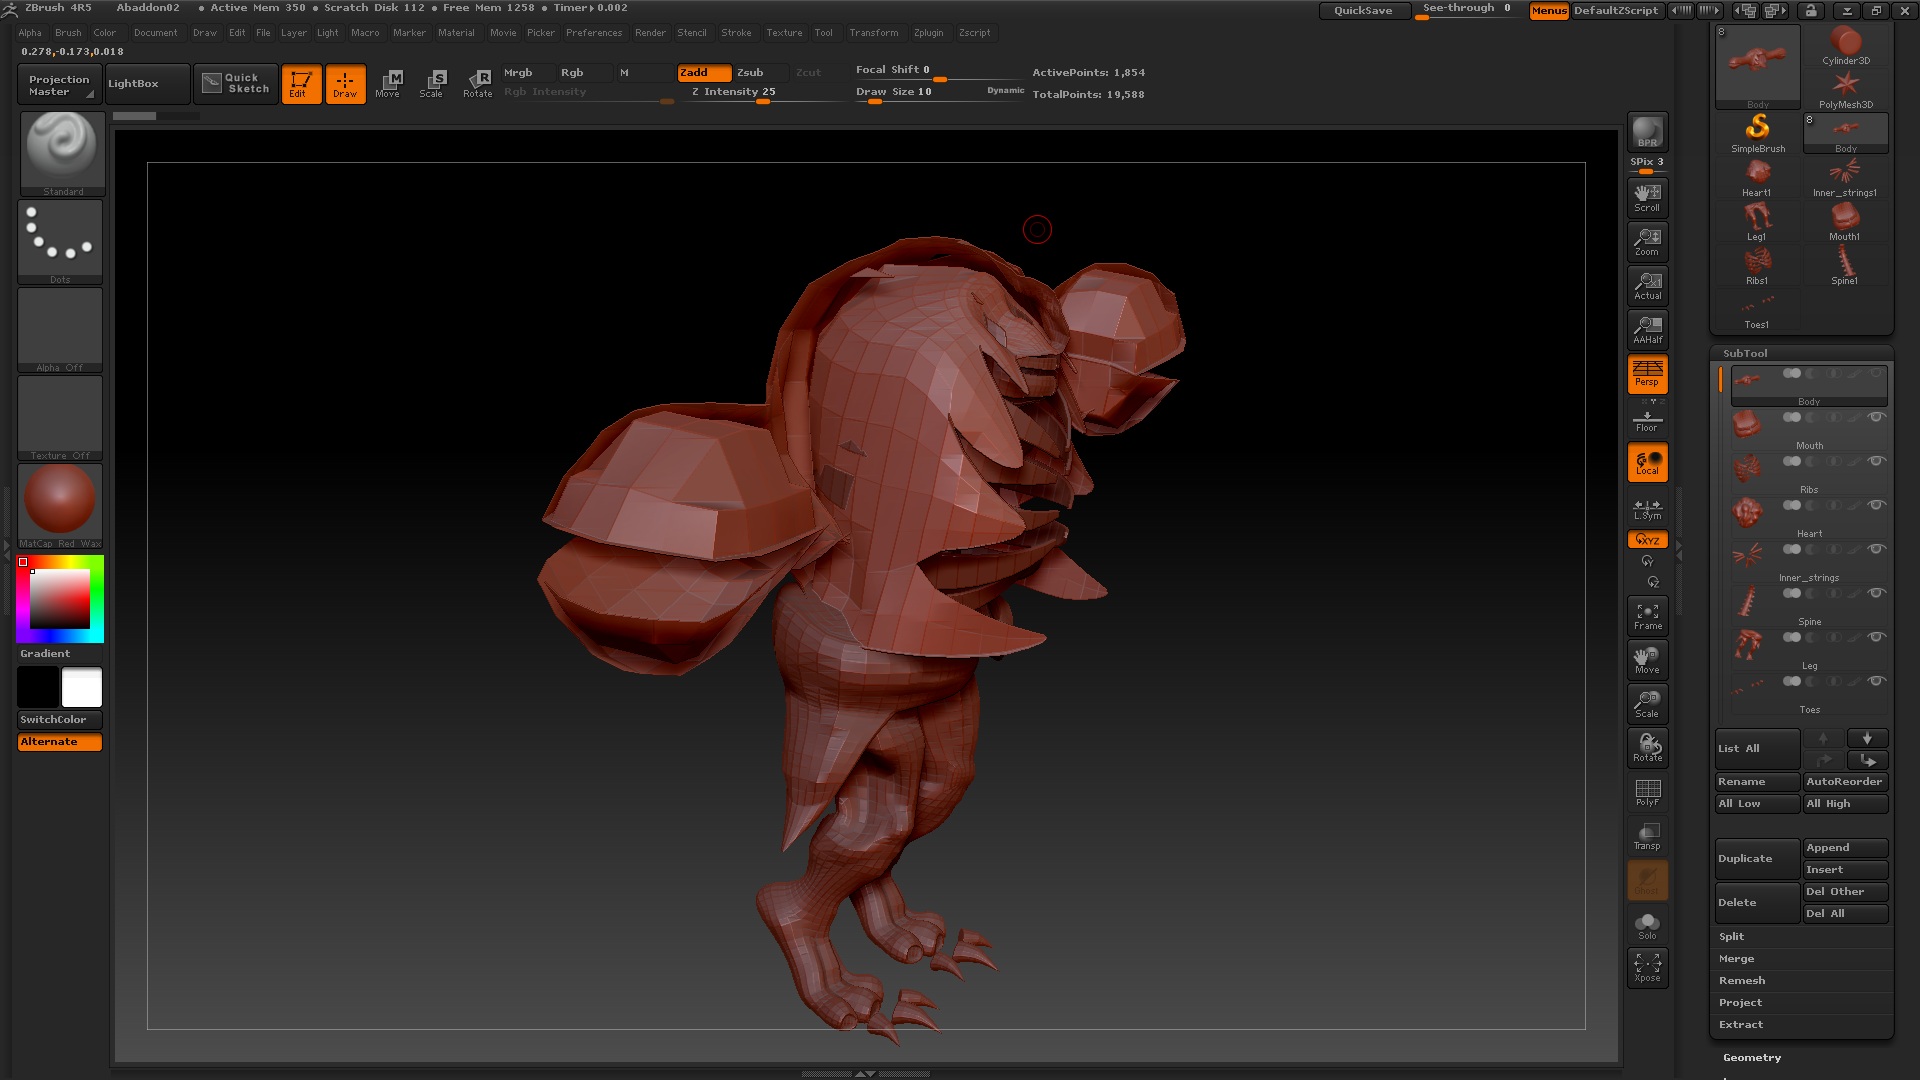Click the Solo mode icon

point(1647,925)
